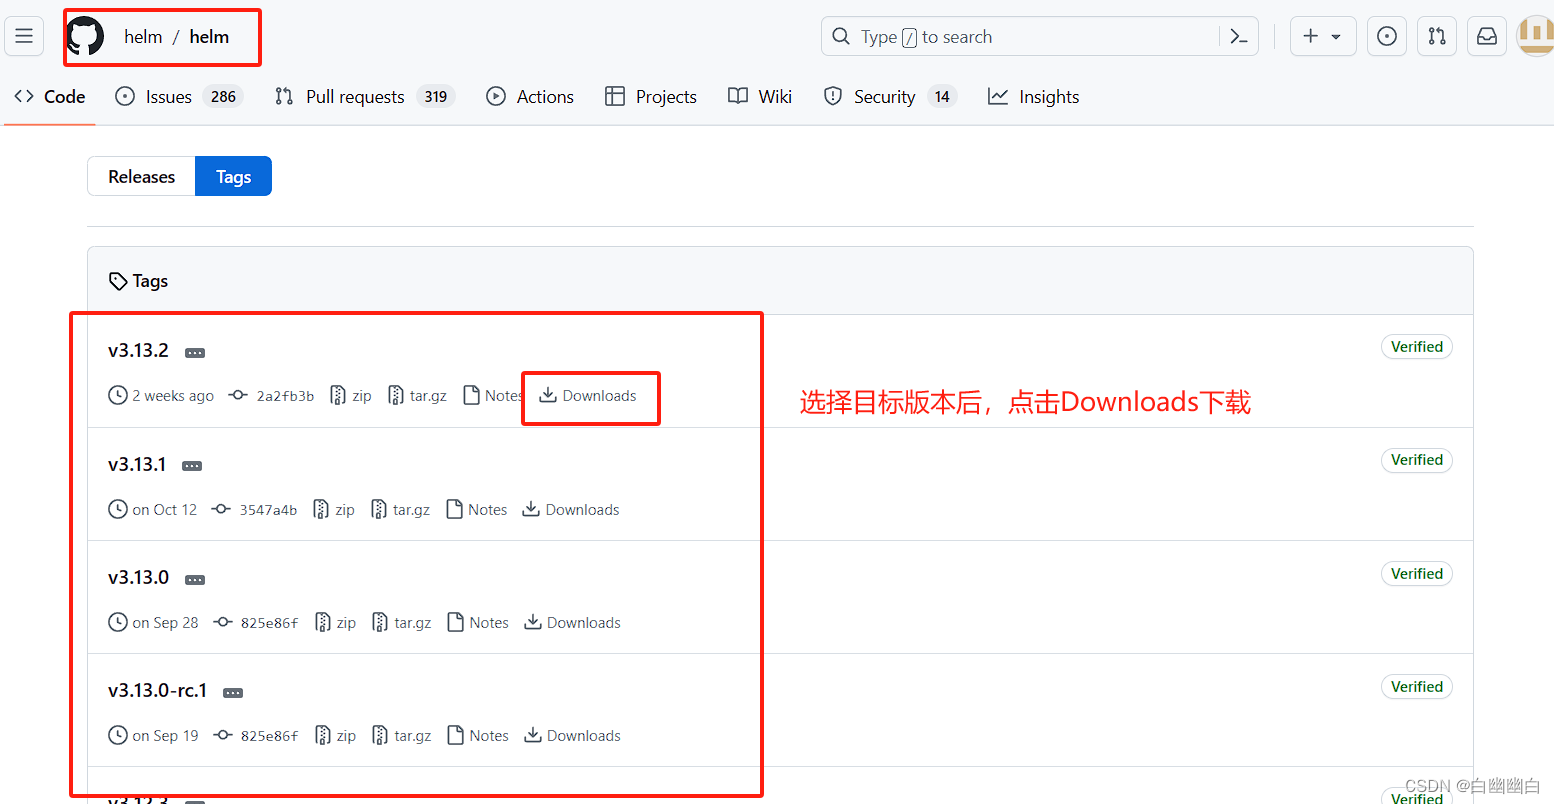This screenshot has height=804, width=1554.
Task: Click the GitHub Octocat logo
Action: pos(86,36)
